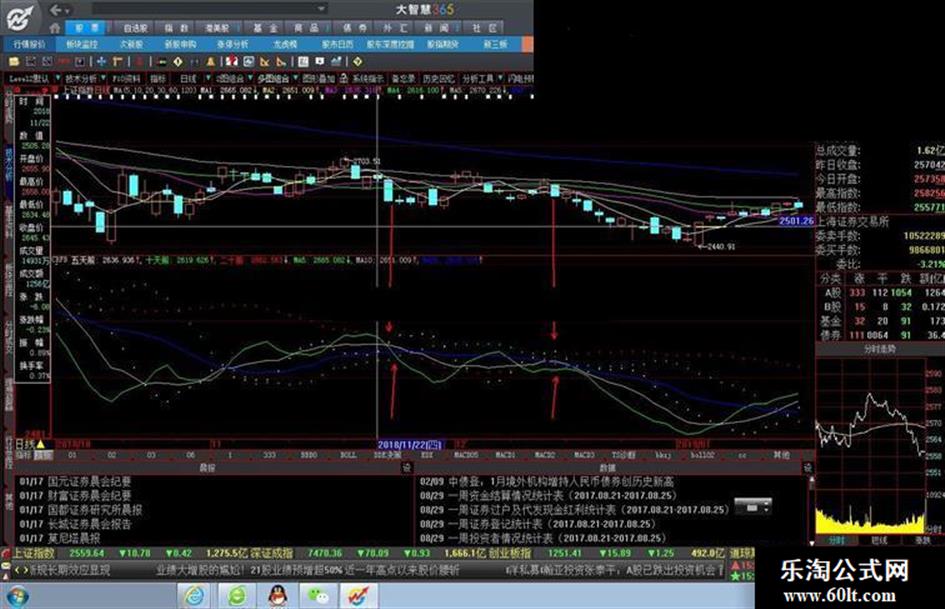Click the 上证指数 status bar entry
Viewport: 945px width, 609px height.
(34, 553)
